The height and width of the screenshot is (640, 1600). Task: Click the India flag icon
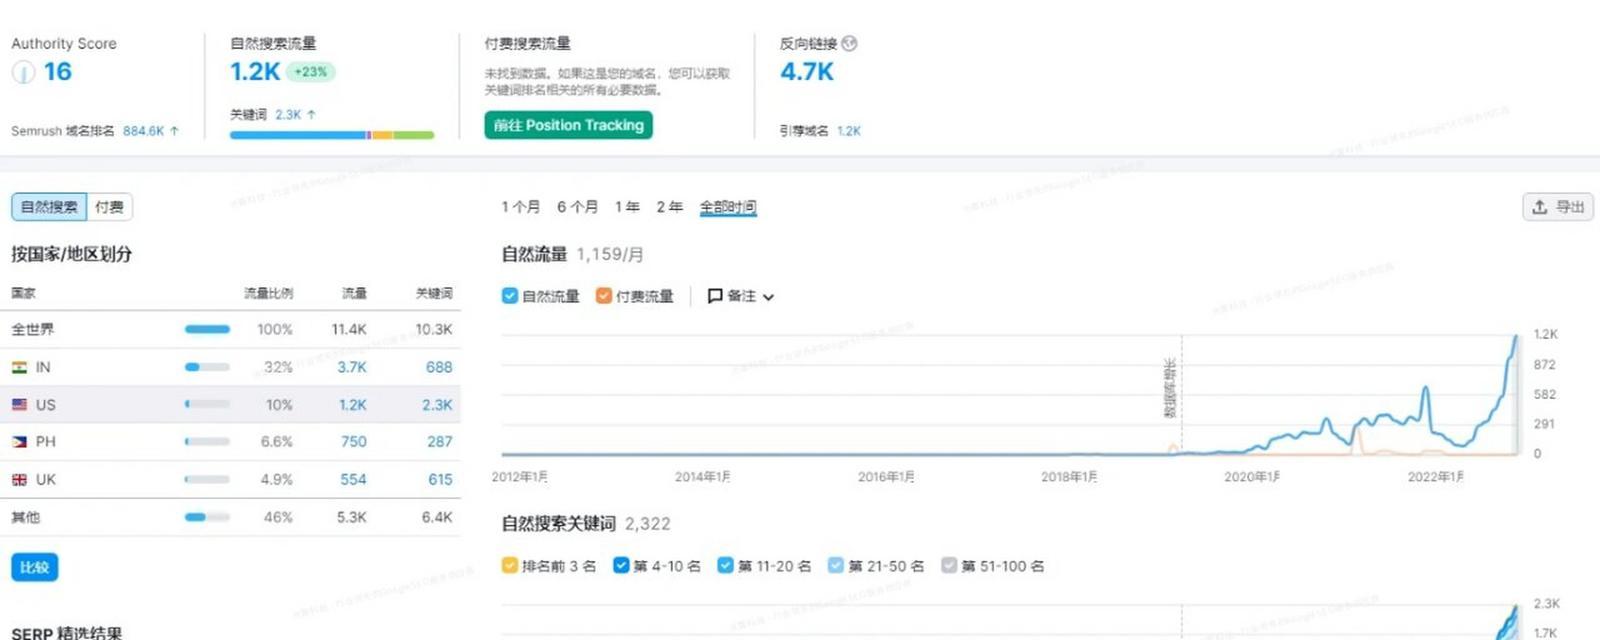19,367
